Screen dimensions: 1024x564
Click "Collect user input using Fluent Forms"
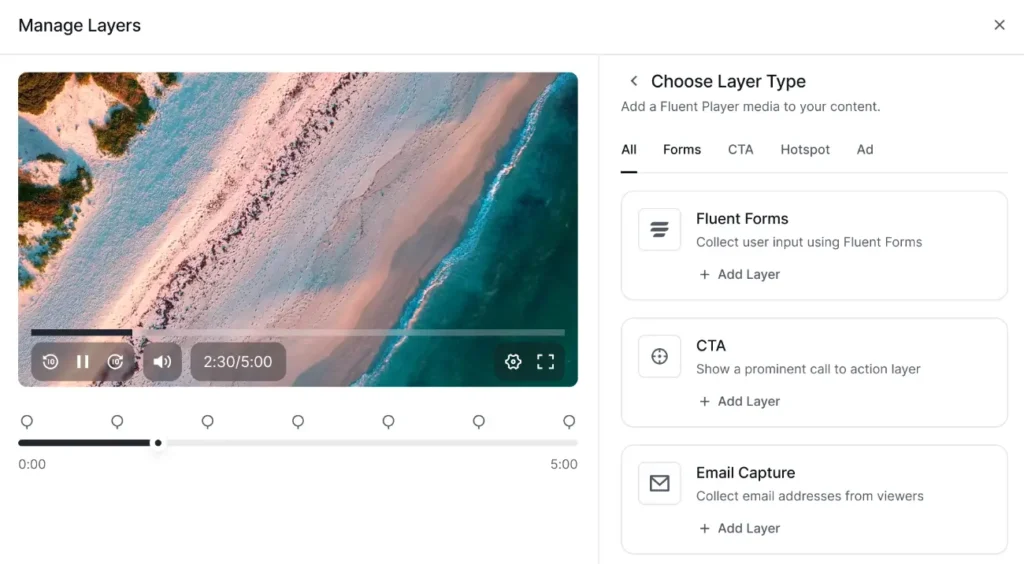[808, 242]
